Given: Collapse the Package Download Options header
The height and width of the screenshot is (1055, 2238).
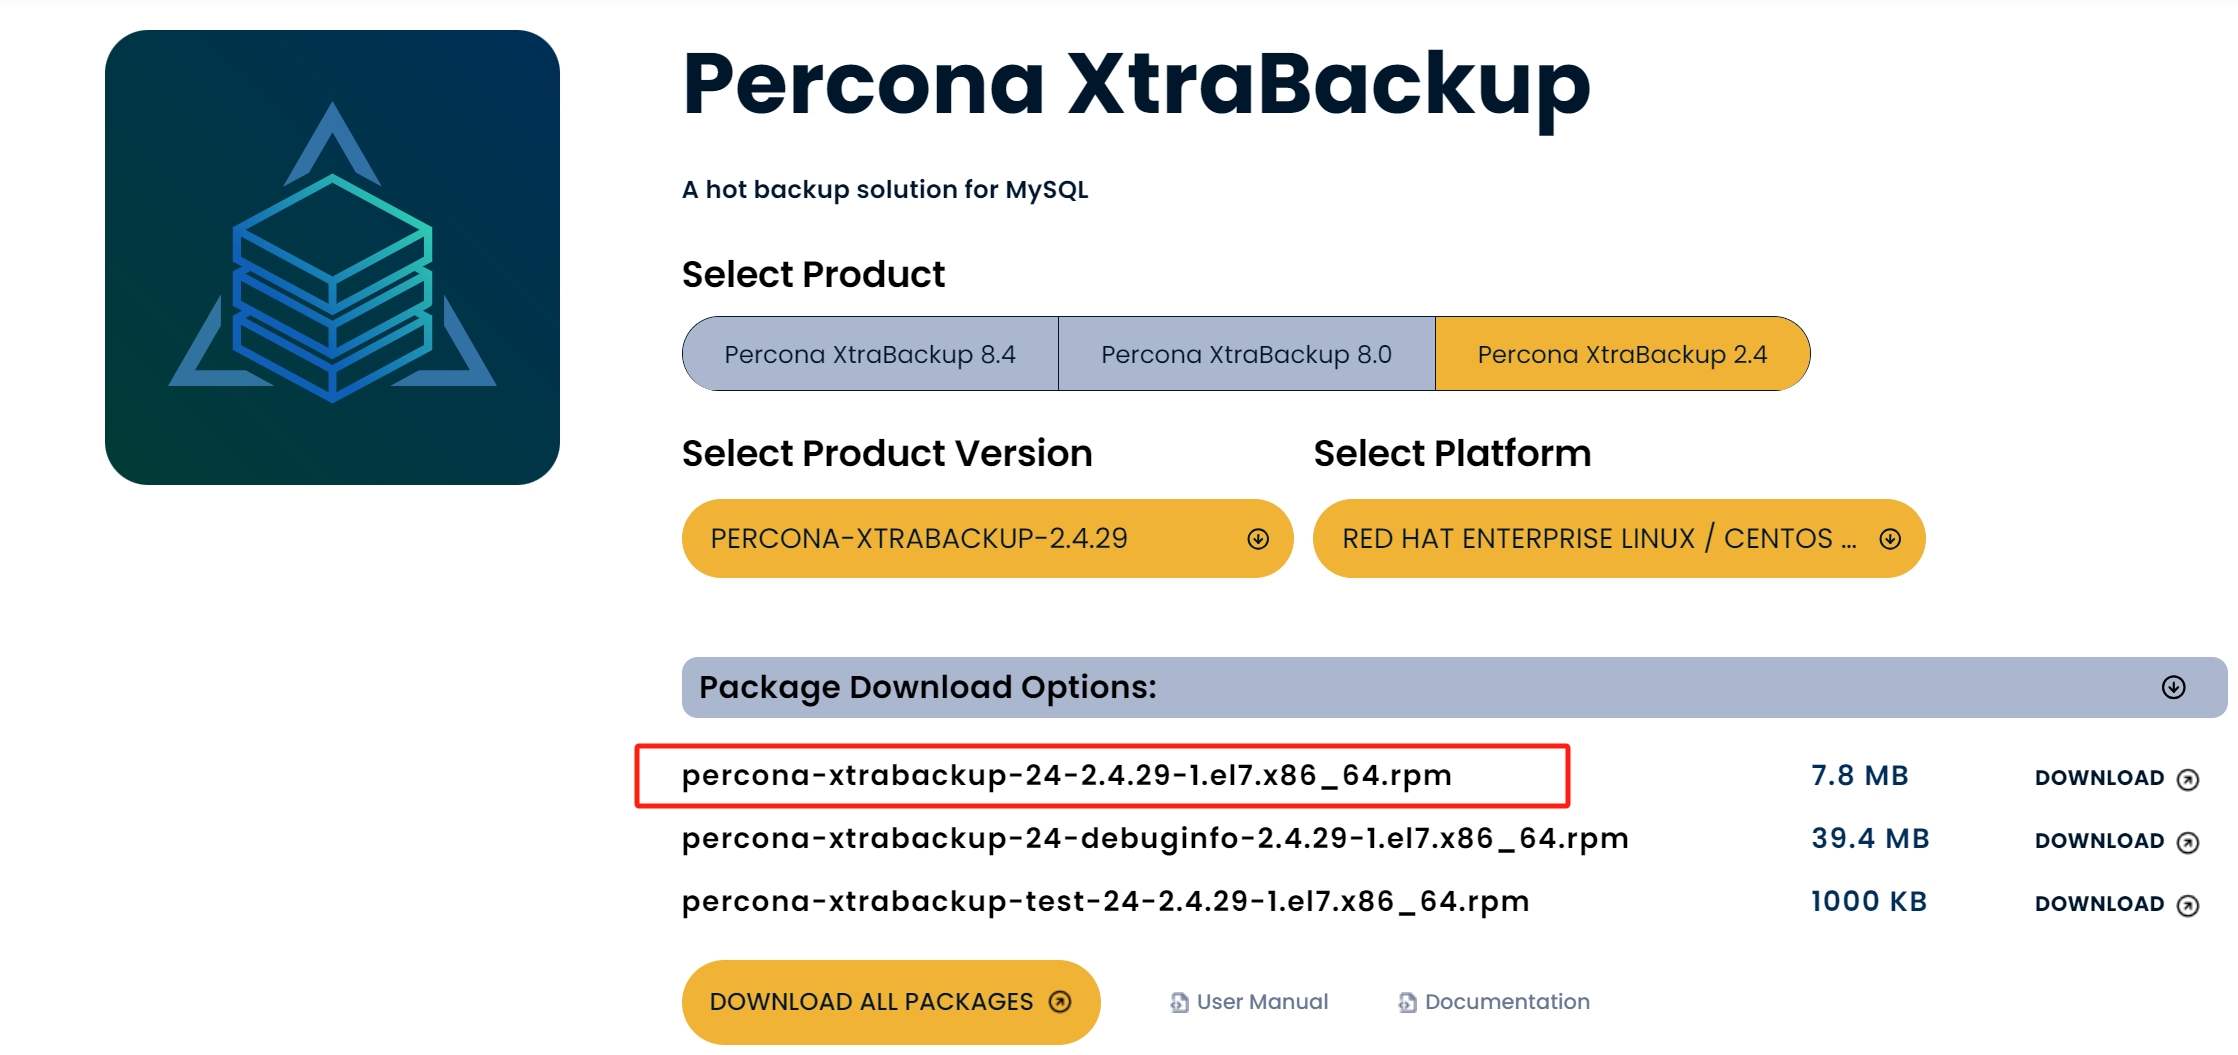Looking at the screenshot, I should 1454,687.
